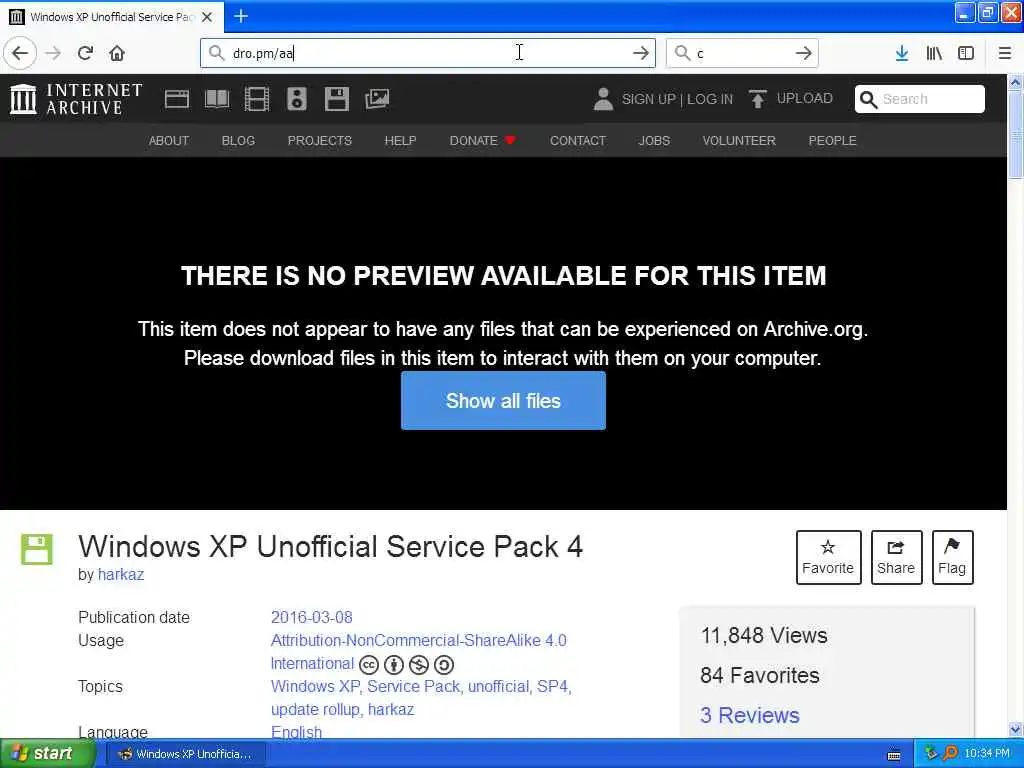Click the green software floppy item icon

[x=37, y=549]
